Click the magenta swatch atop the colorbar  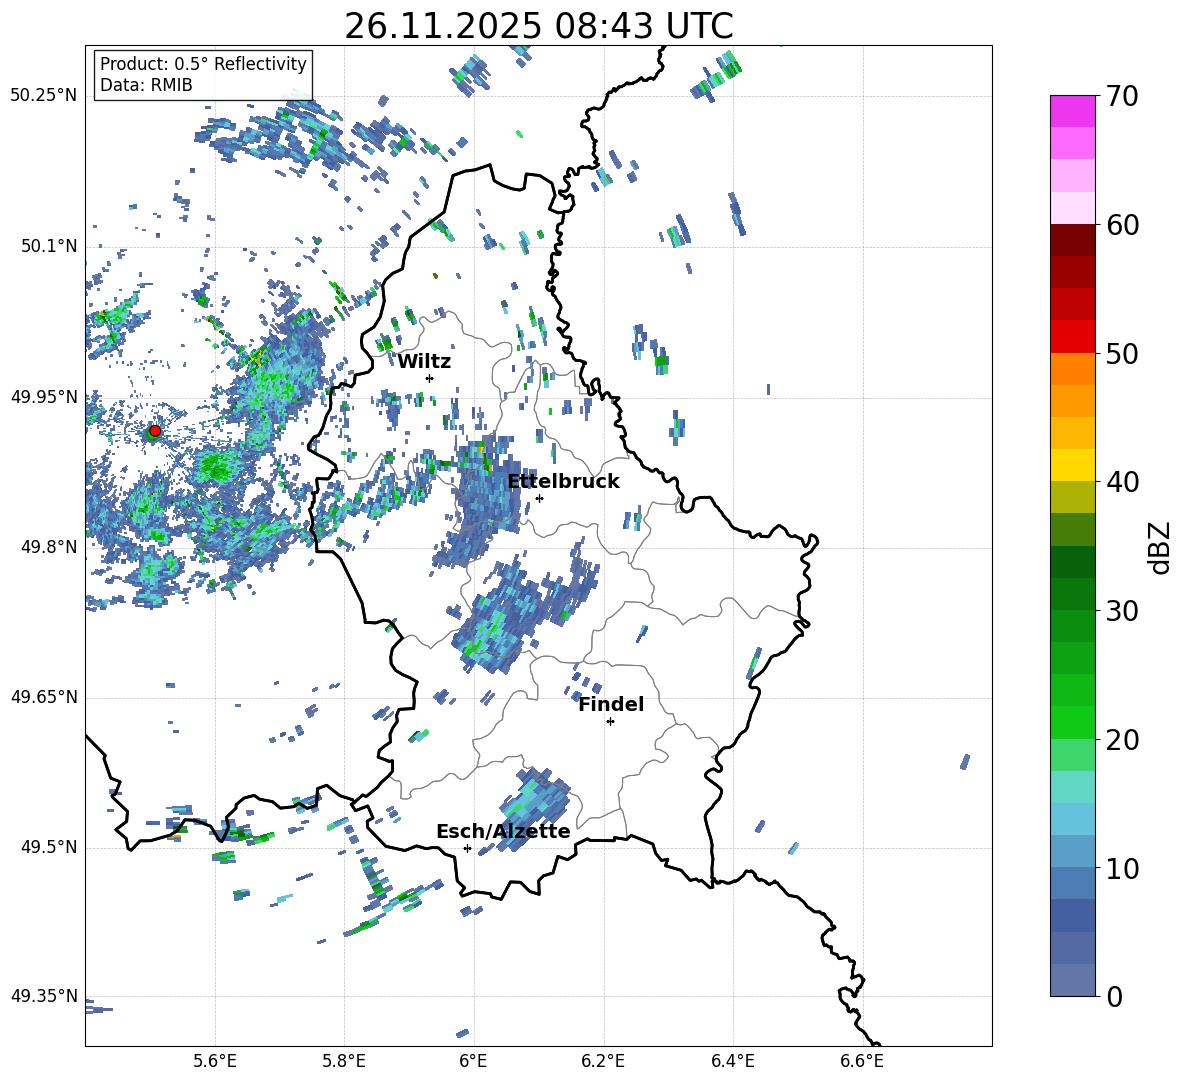tap(1073, 111)
